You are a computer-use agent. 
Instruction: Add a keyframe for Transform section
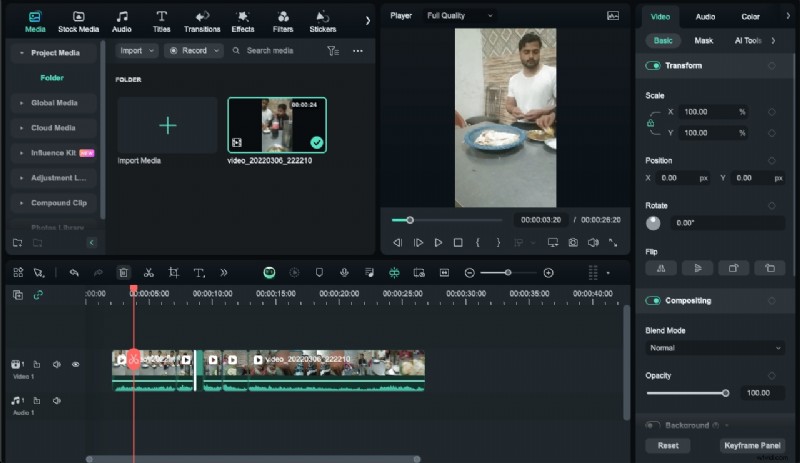coord(771,66)
